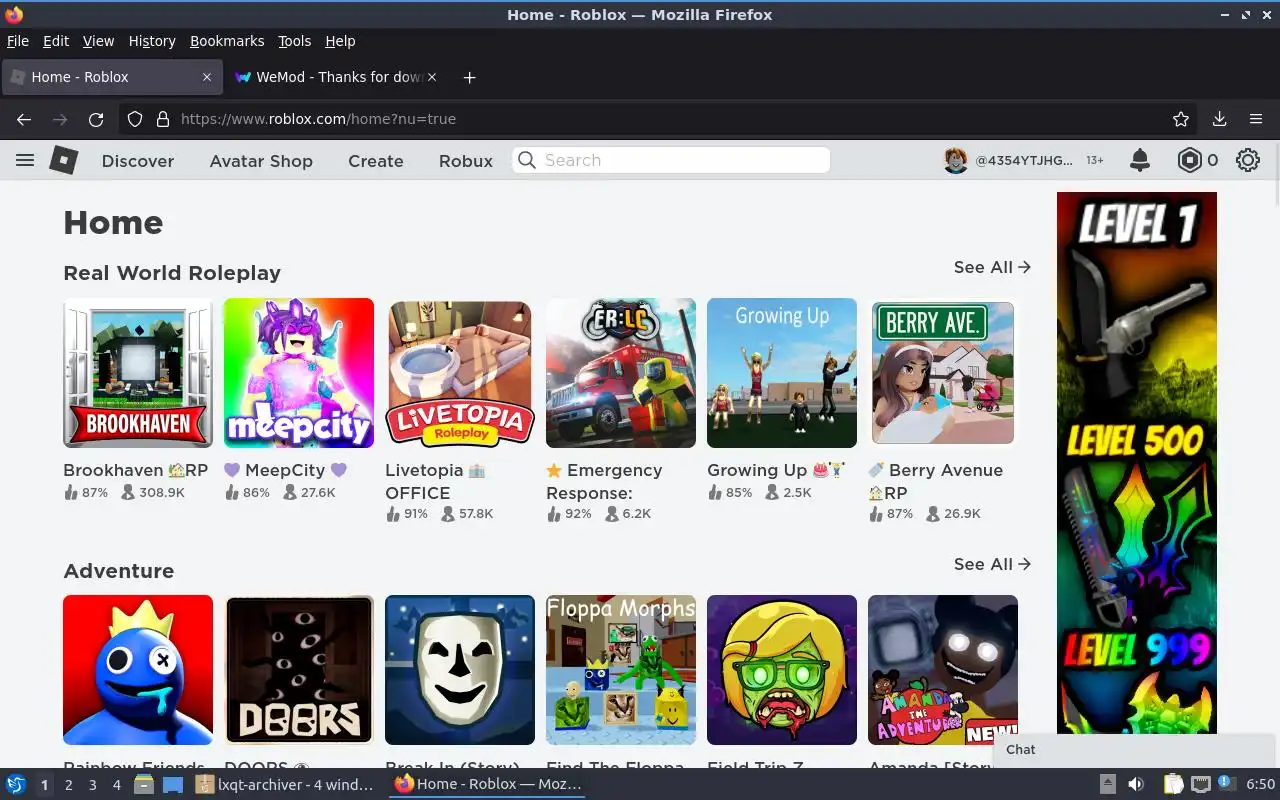Focus the Roblox search field
Image resolution: width=1280 pixels, height=800 pixels.
(672, 160)
